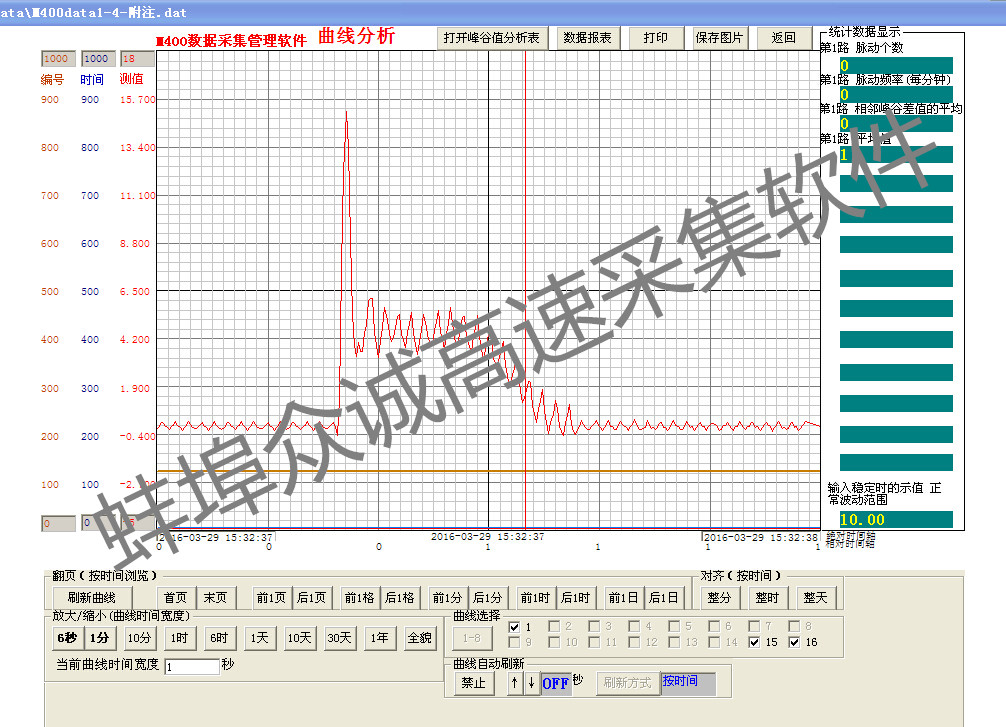Open the 数据报表 data report
The image size is (1006, 727).
[588, 38]
